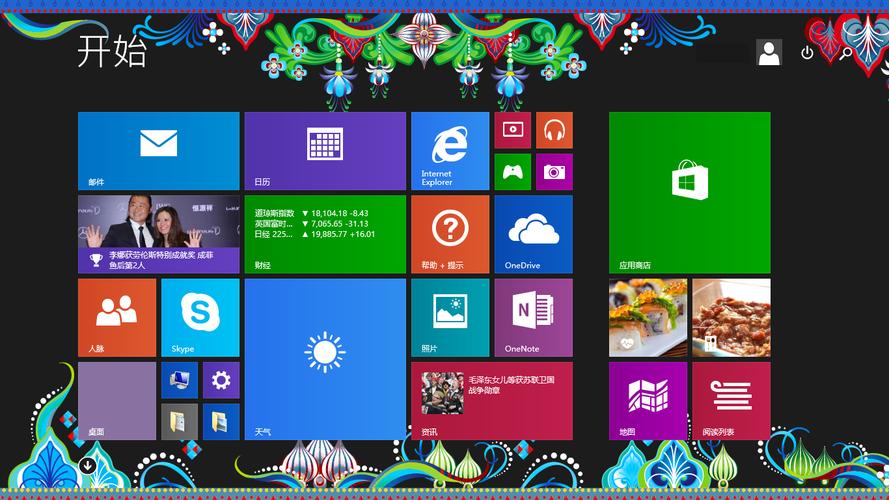Viewport: 889px width, 500px height.
Task: Click the 道琼斯指数 18,104.18 row
Action: [311, 213]
